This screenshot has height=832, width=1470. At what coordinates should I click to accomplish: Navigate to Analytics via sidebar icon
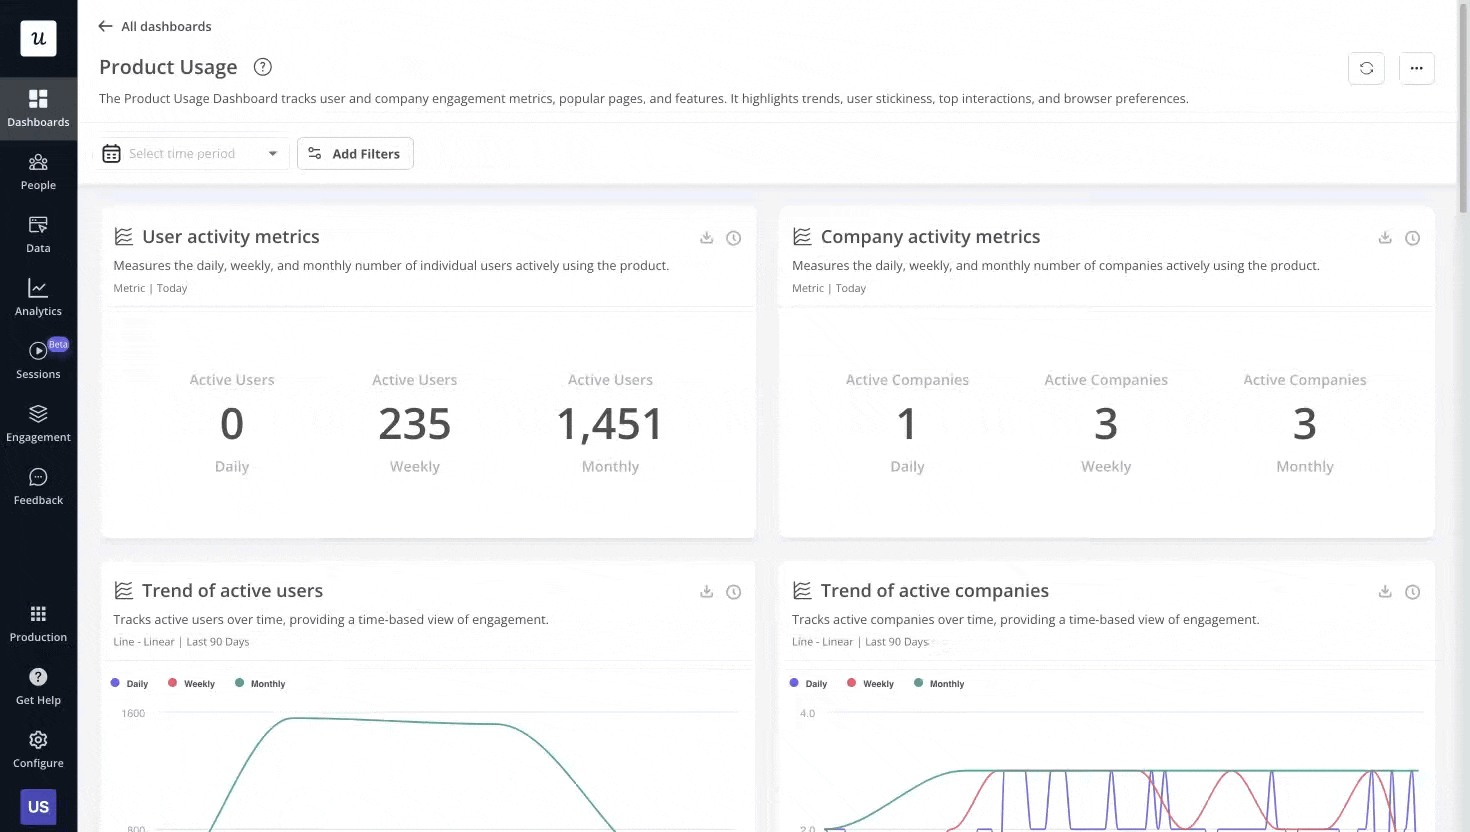(x=38, y=296)
